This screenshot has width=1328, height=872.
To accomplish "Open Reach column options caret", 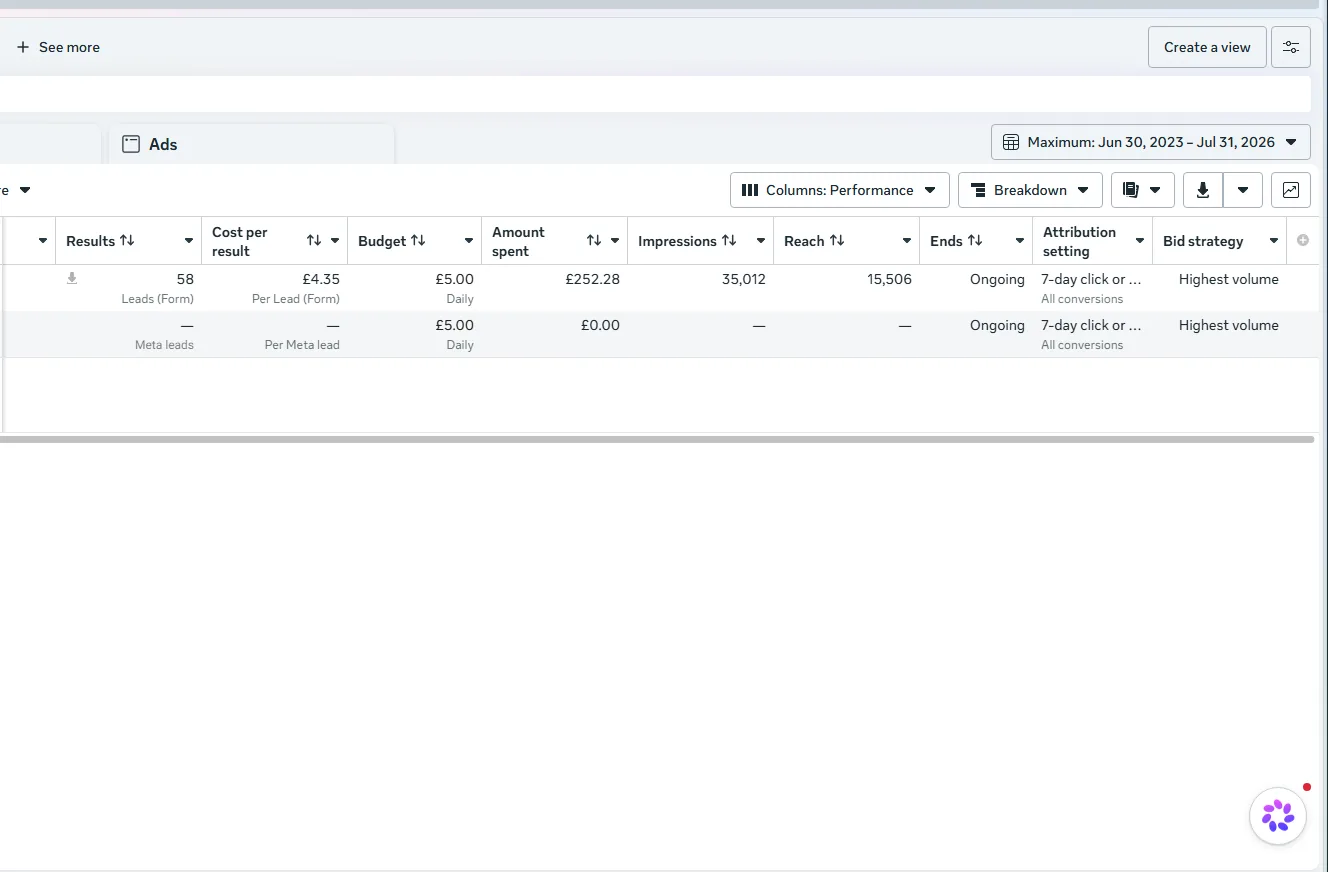I will coord(907,241).
